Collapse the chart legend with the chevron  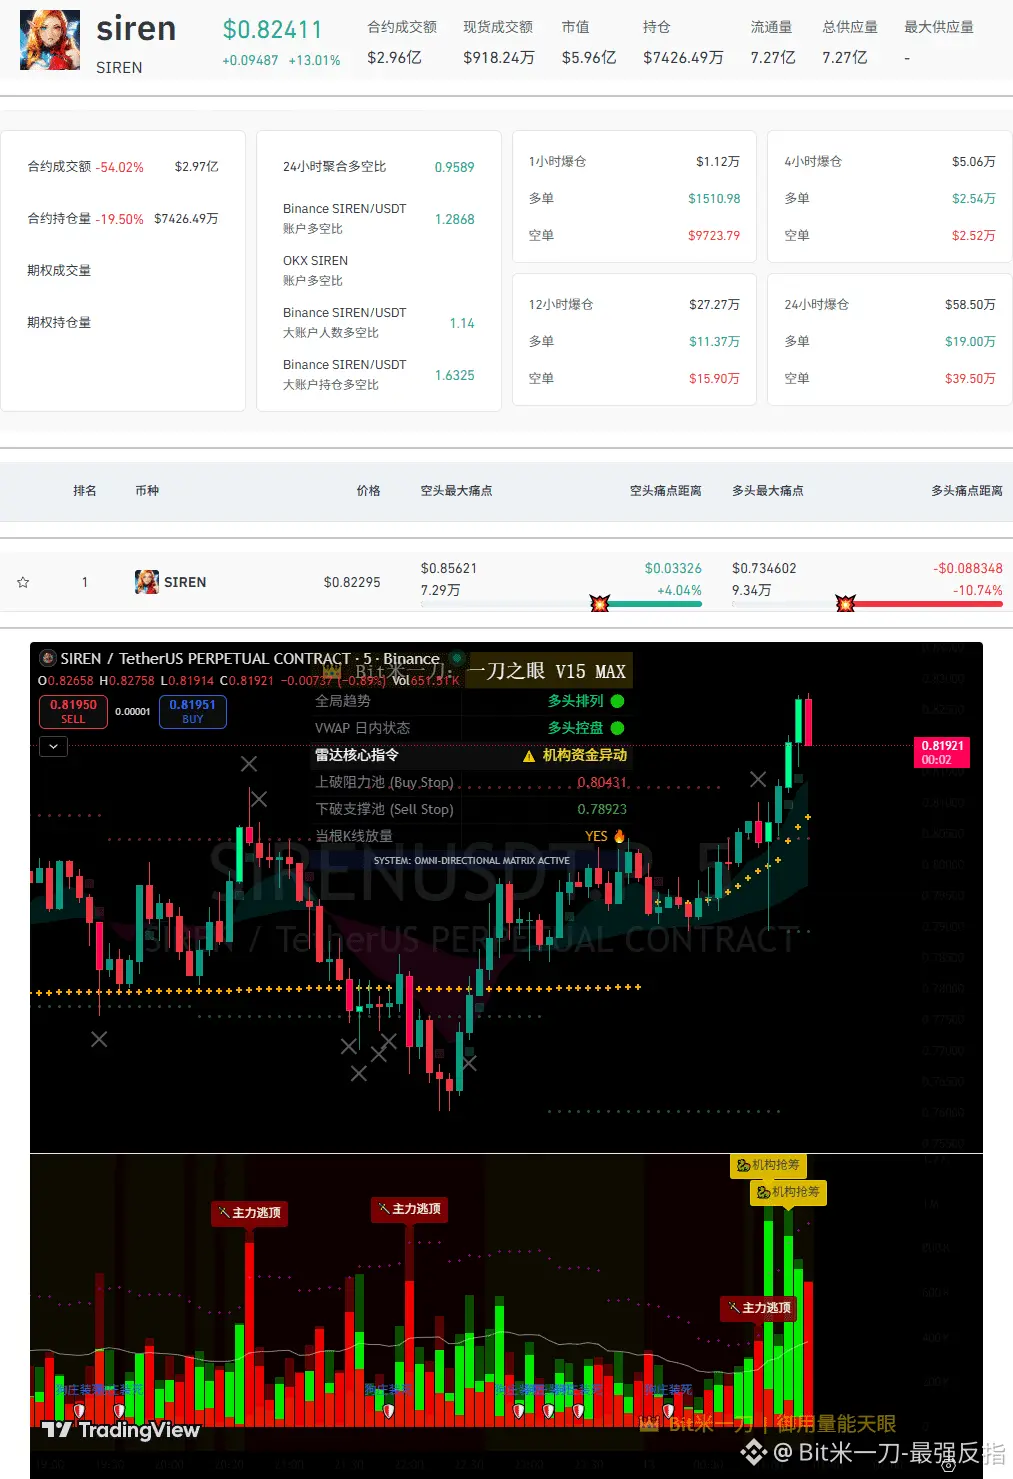53,746
